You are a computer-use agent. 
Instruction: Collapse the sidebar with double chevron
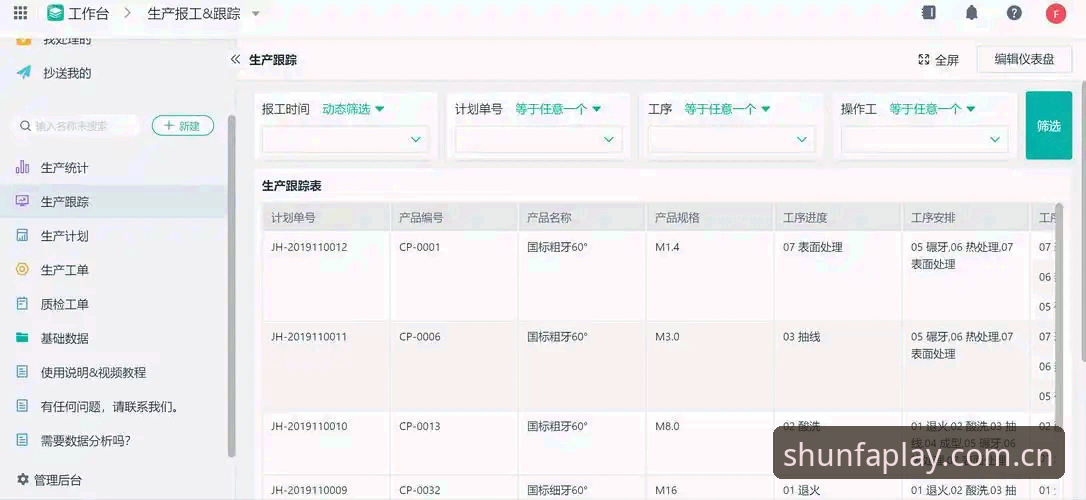click(x=235, y=60)
